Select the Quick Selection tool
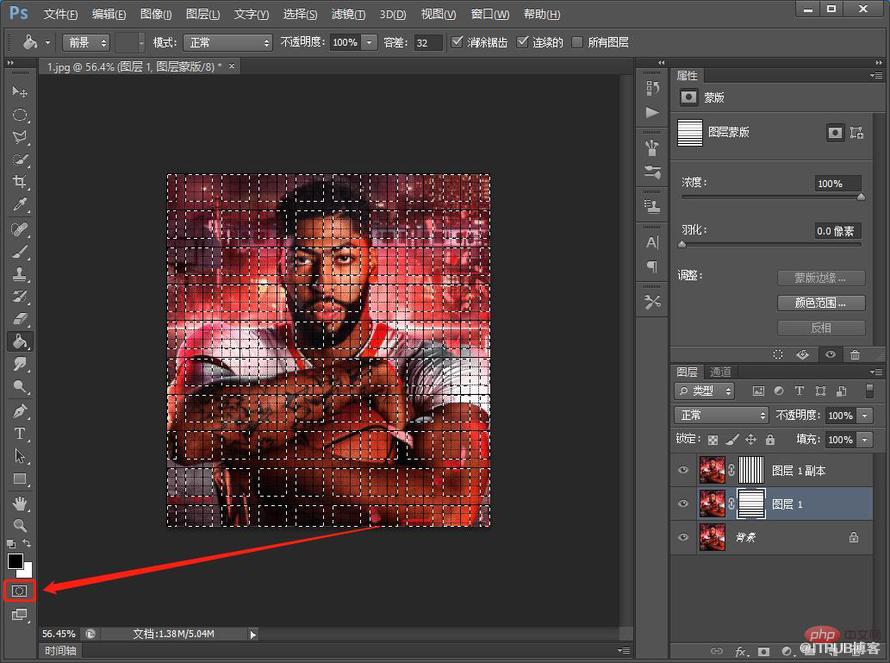 pos(20,160)
